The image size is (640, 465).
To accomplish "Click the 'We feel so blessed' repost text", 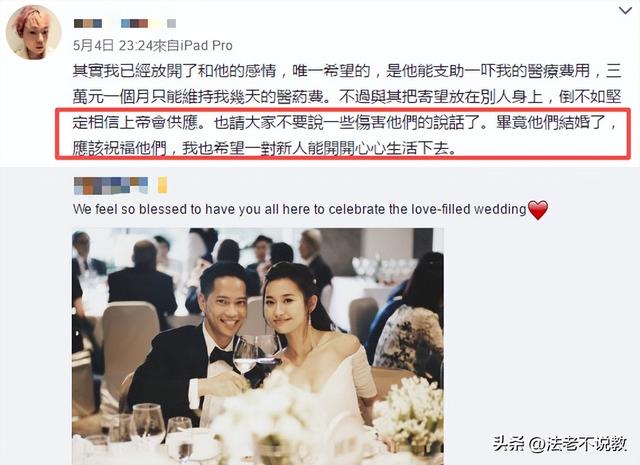I will click(300, 209).
